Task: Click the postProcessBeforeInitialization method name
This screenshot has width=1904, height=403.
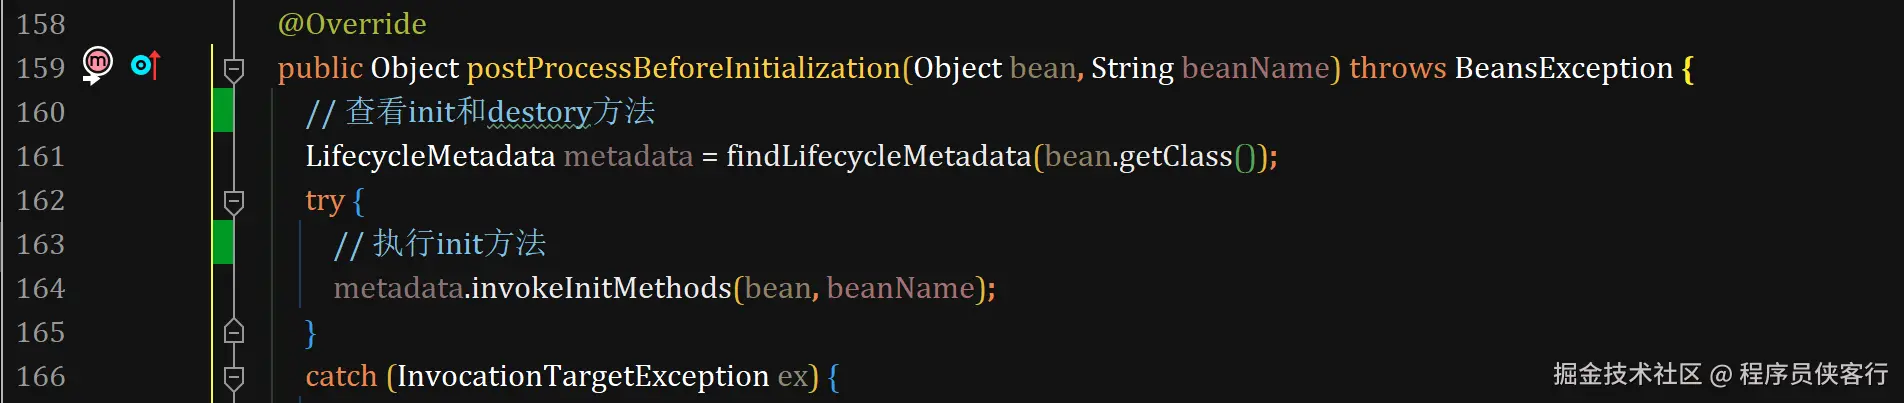Action: [684, 68]
